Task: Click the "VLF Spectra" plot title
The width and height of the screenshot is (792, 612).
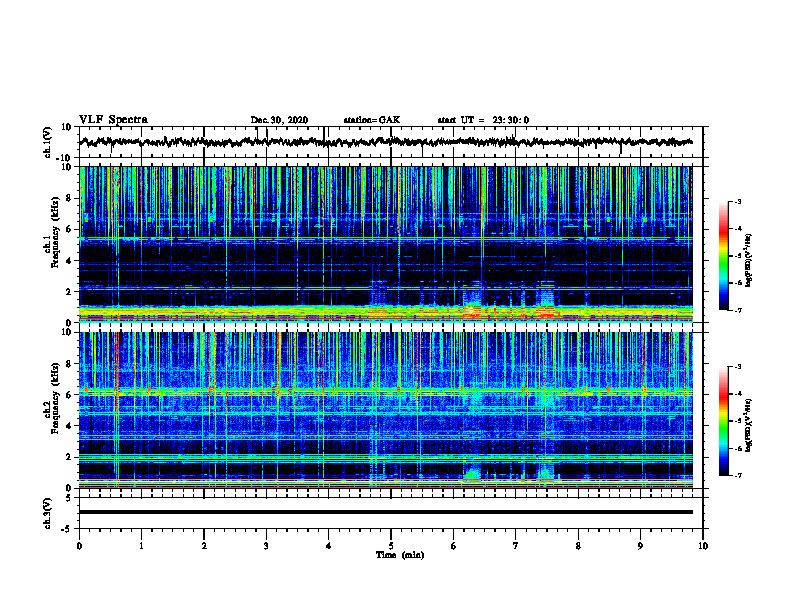Action: click(113, 120)
